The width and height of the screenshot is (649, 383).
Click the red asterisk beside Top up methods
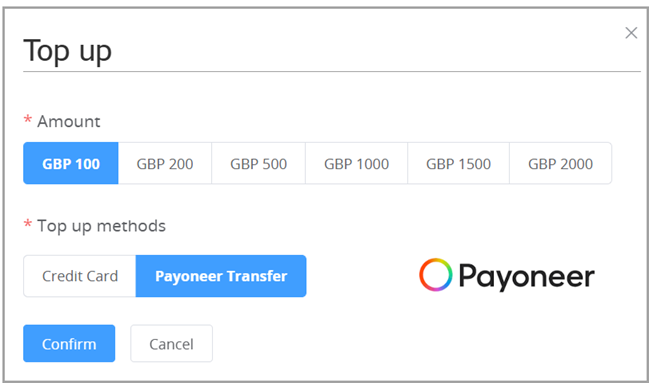point(28,224)
